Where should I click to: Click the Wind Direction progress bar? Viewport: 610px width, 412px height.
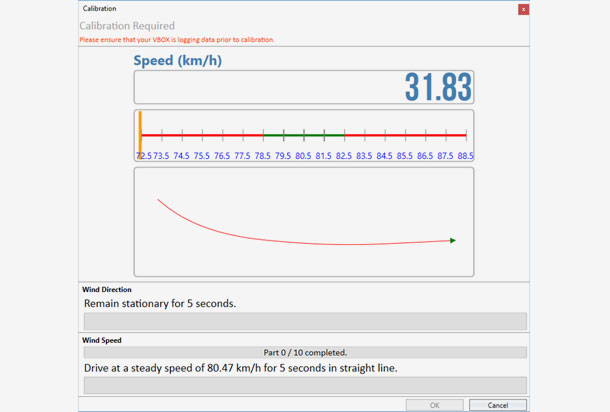point(304,321)
